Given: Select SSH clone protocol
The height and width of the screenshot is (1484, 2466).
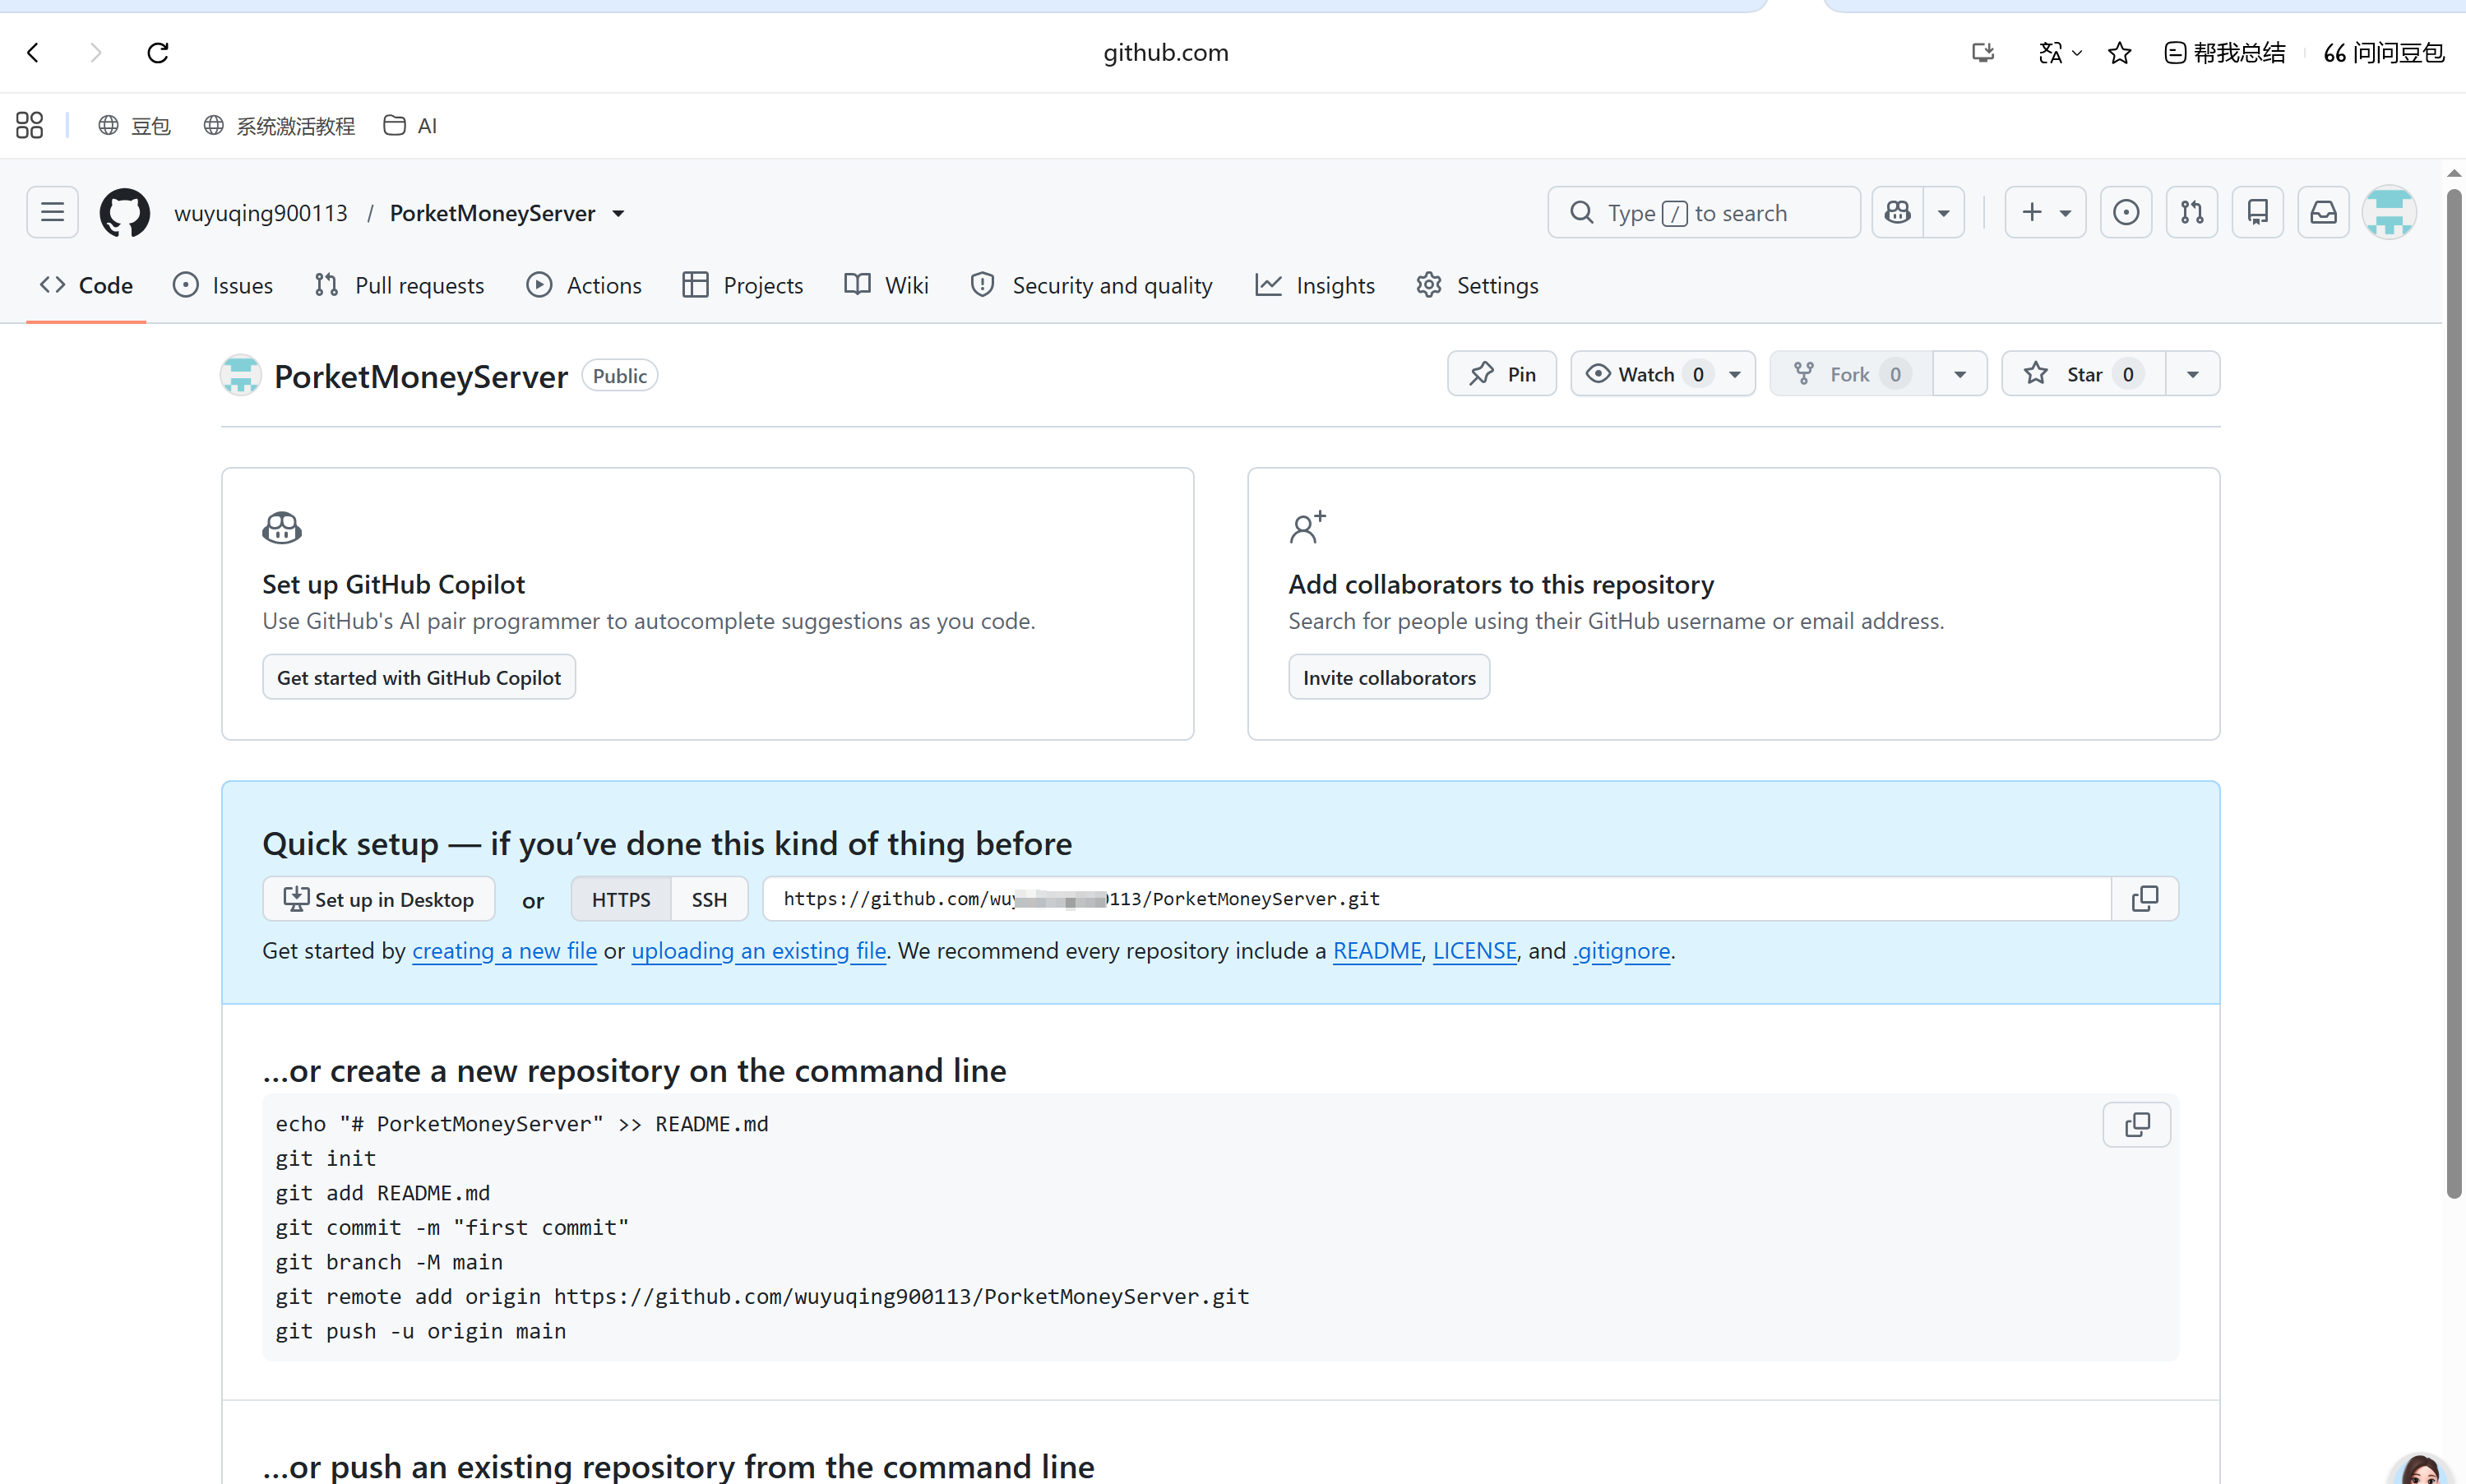Looking at the screenshot, I should pyautogui.click(x=709, y=899).
